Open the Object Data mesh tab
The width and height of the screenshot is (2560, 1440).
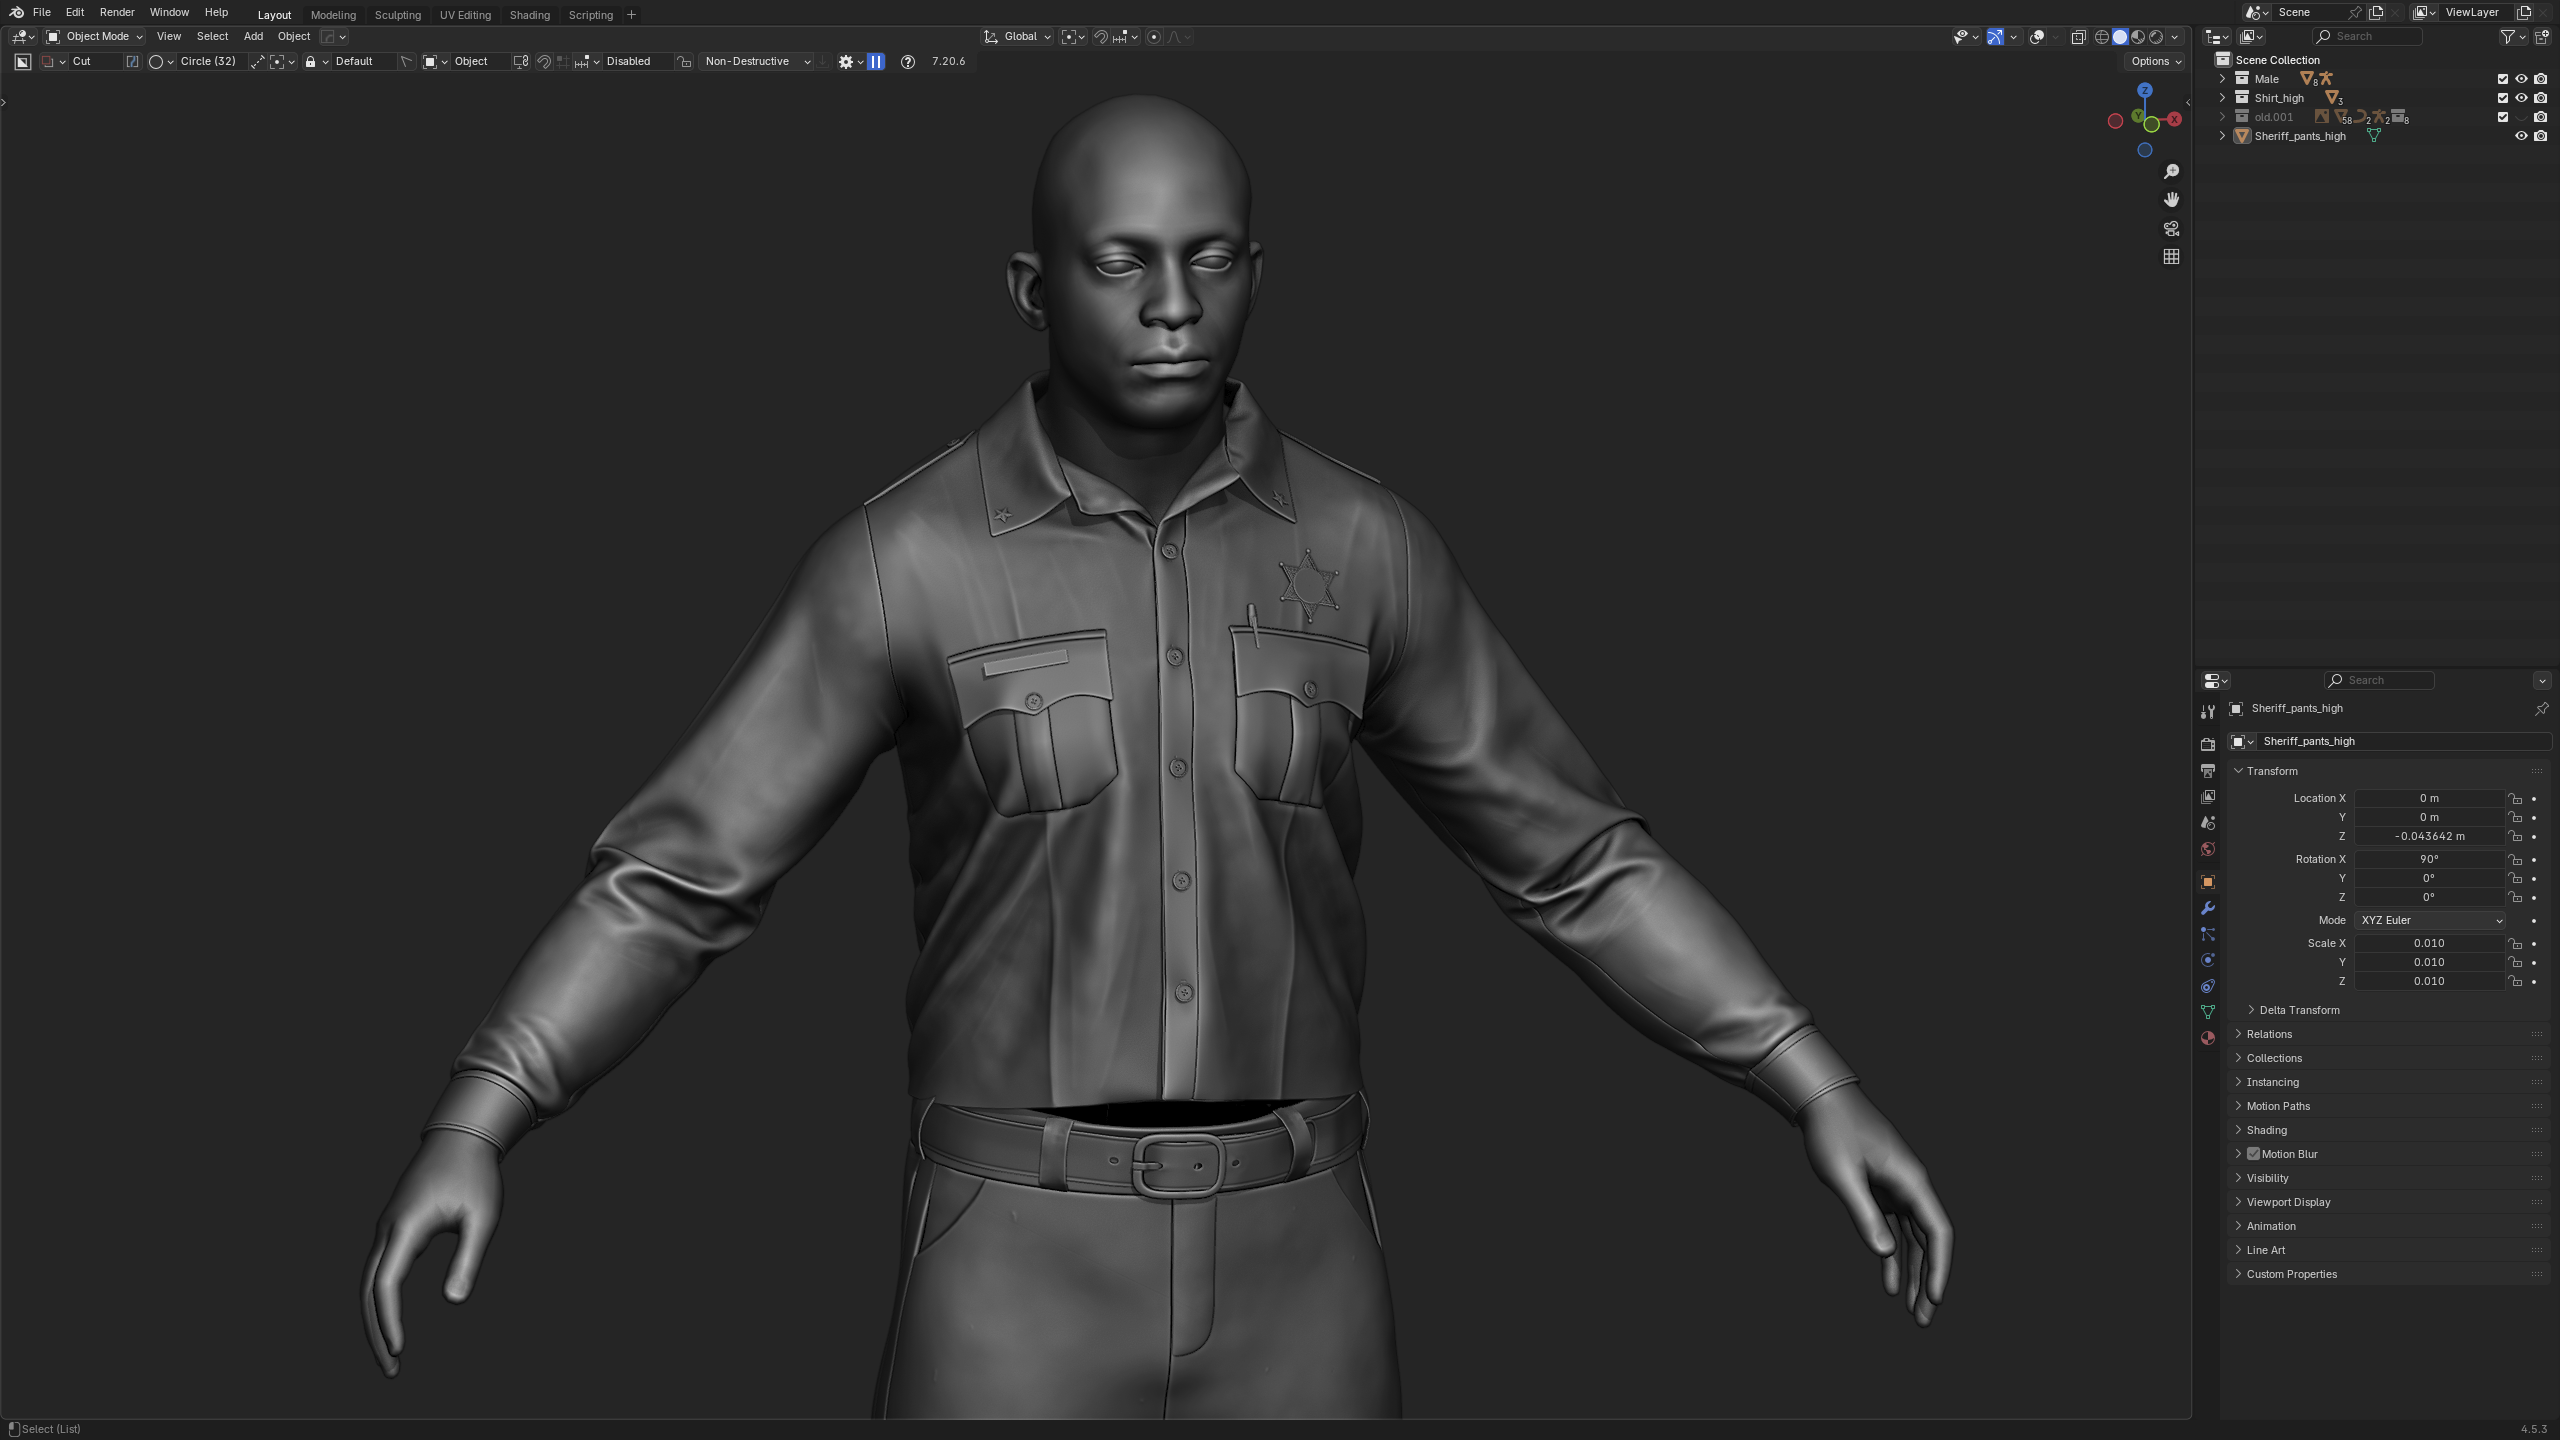click(2208, 1012)
